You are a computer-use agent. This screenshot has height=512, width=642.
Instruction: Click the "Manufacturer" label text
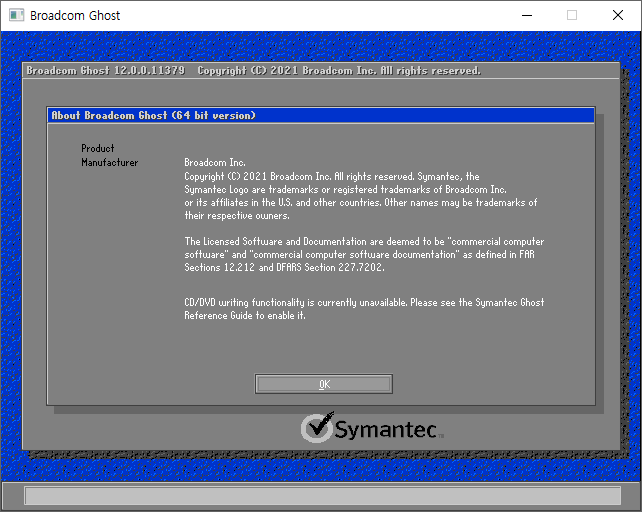(109, 163)
